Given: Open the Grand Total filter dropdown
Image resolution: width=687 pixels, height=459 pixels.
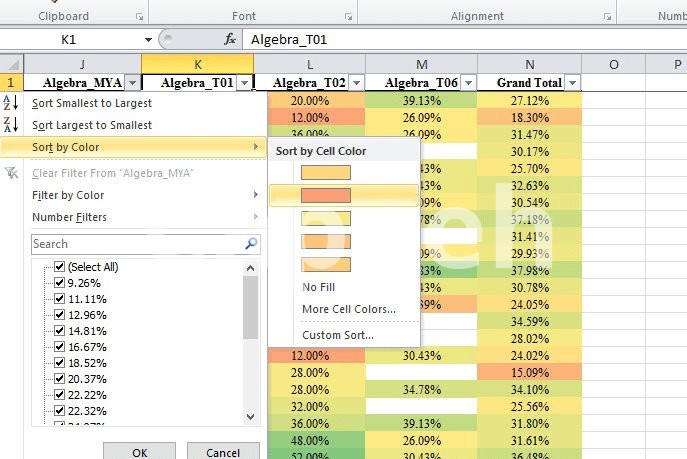Looking at the screenshot, I should pos(573,83).
